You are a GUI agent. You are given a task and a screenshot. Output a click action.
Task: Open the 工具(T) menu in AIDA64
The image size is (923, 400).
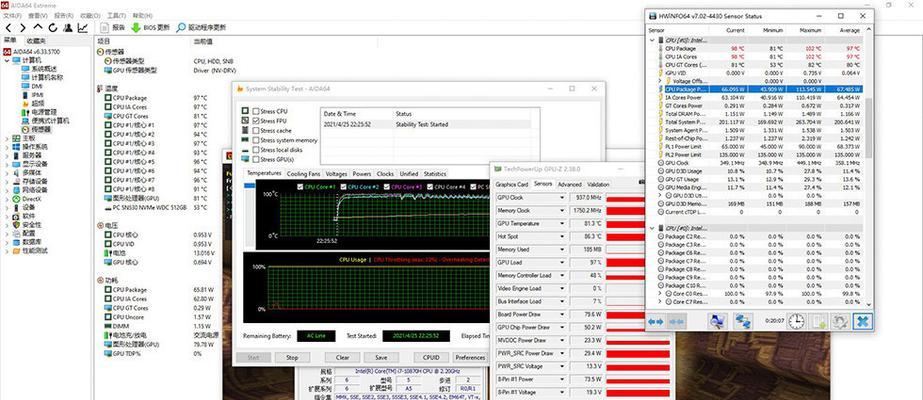click(117, 15)
